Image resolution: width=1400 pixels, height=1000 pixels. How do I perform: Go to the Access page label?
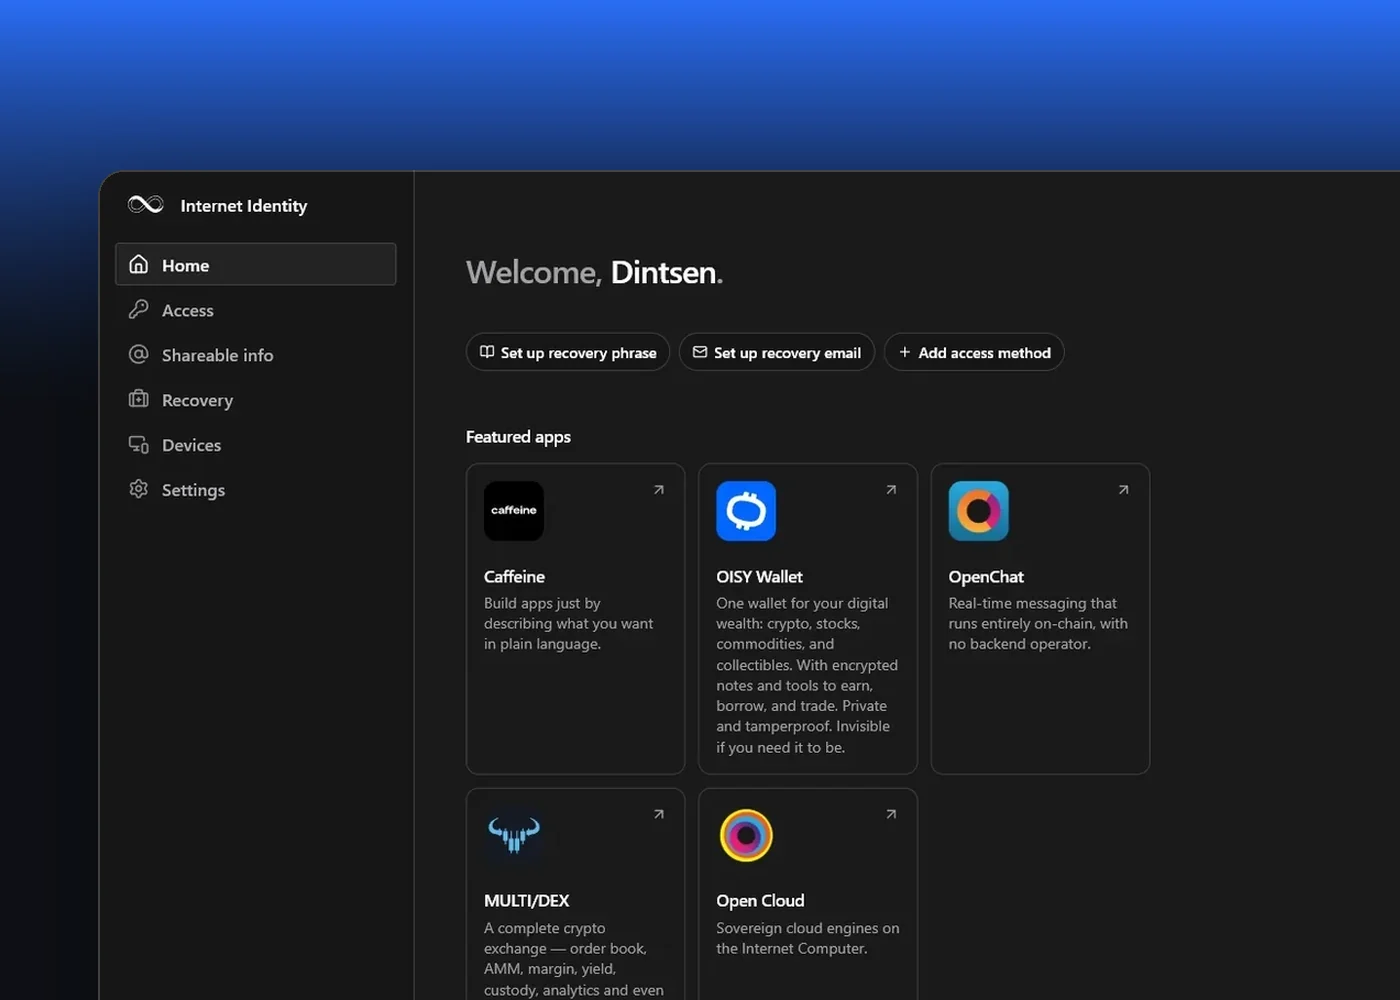188,310
